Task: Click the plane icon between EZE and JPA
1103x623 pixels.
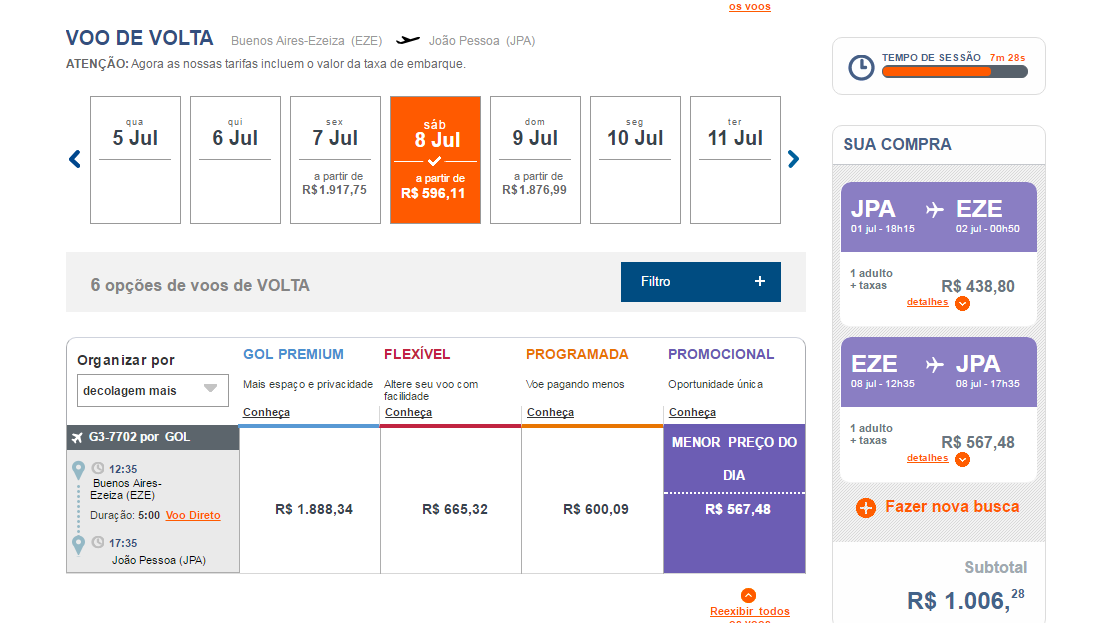Action: [x=934, y=364]
